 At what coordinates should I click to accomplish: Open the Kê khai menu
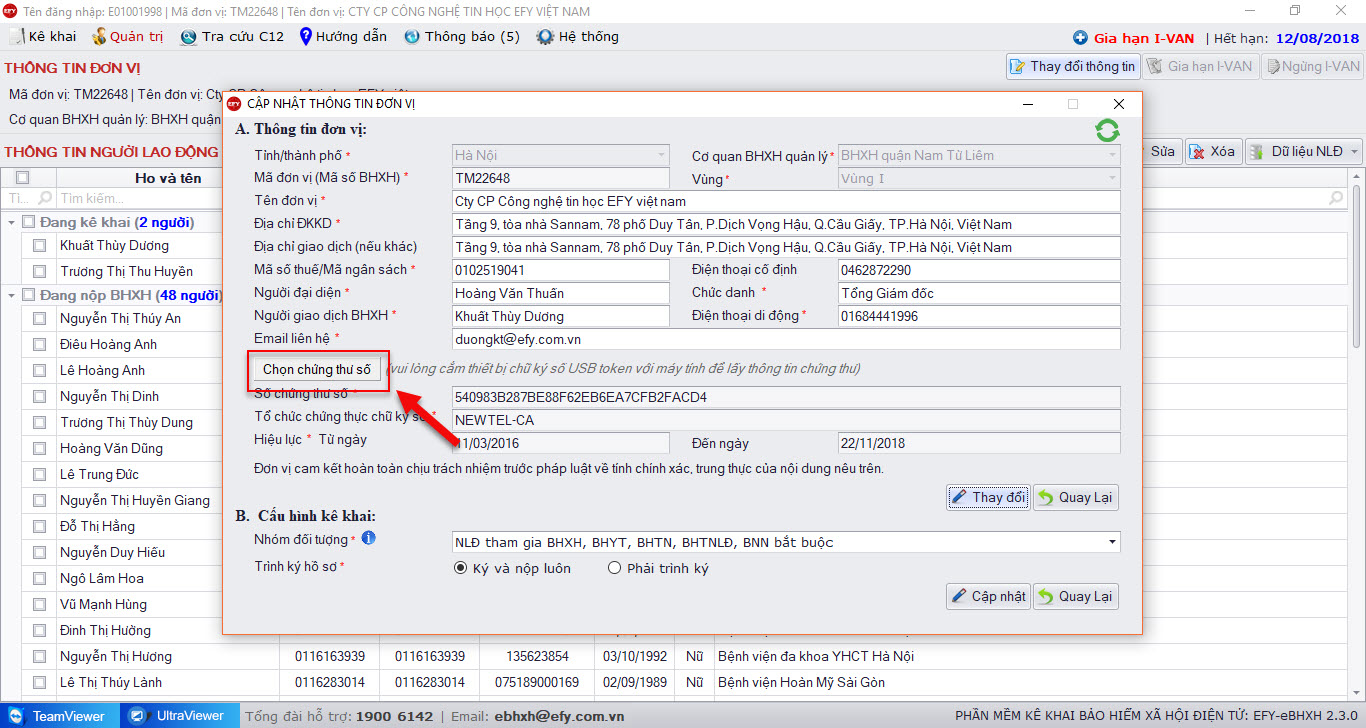42,37
